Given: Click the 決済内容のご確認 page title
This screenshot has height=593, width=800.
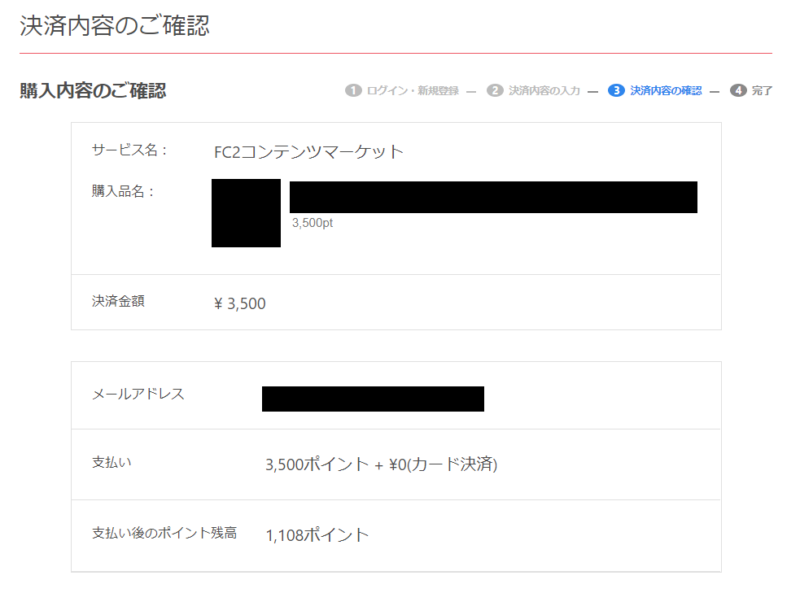Looking at the screenshot, I should click(114, 26).
